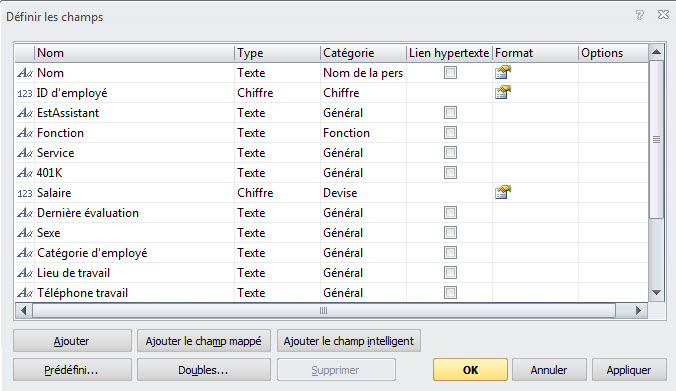Select the Général category cell for Sexe
The height and width of the screenshot is (391, 676).
pyautogui.click(x=363, y=233)
